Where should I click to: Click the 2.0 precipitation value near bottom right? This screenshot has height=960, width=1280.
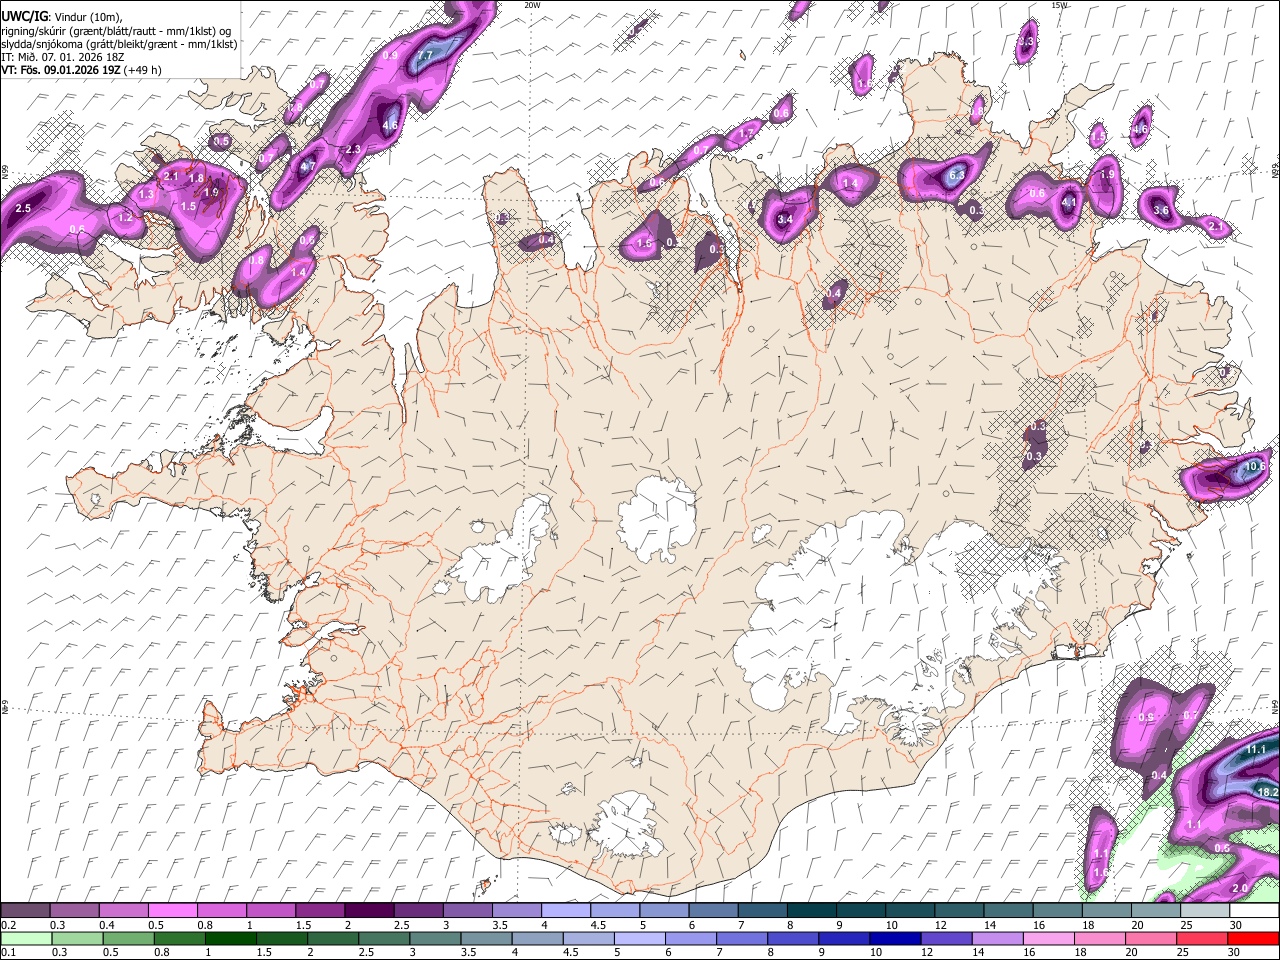(x=1240, y=888)
